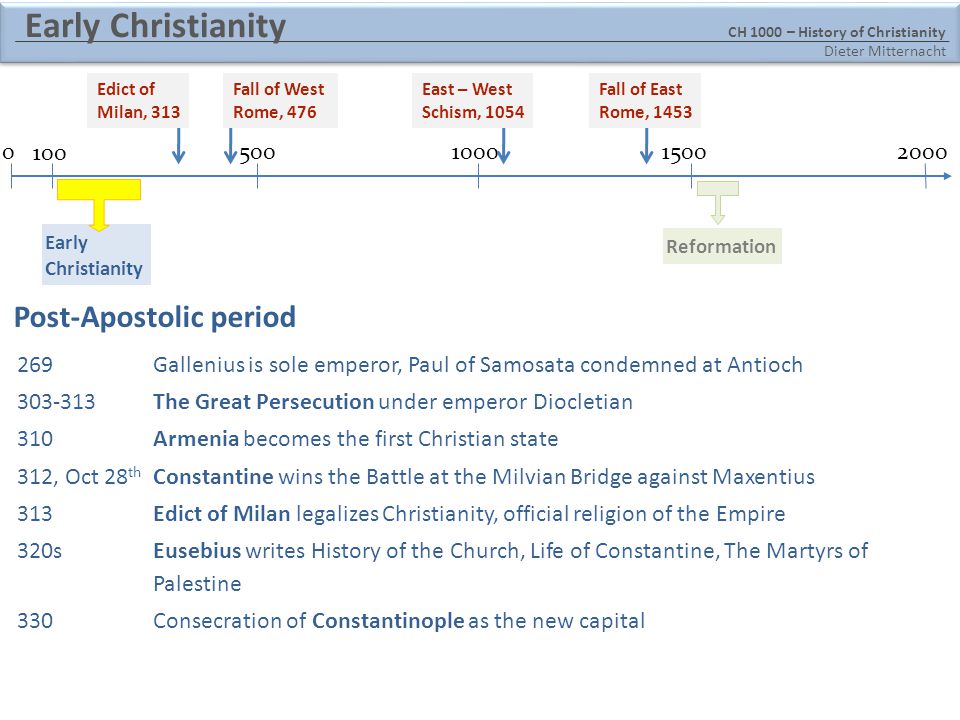Select the Fall of East Rome, 1453 box
The image size is (960, 720).
click(645, 100)
